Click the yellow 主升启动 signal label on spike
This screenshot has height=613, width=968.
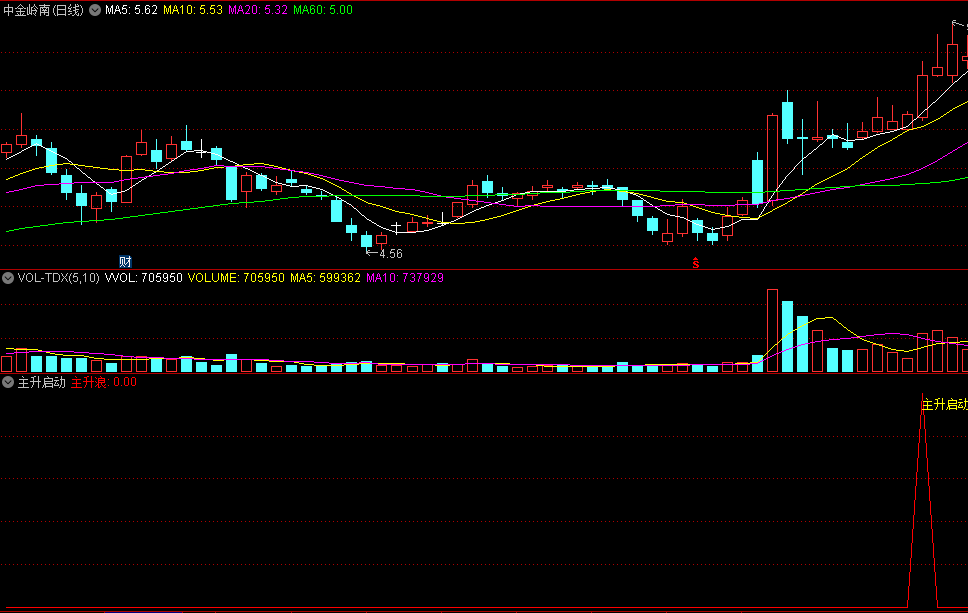(x=945, y=405)
